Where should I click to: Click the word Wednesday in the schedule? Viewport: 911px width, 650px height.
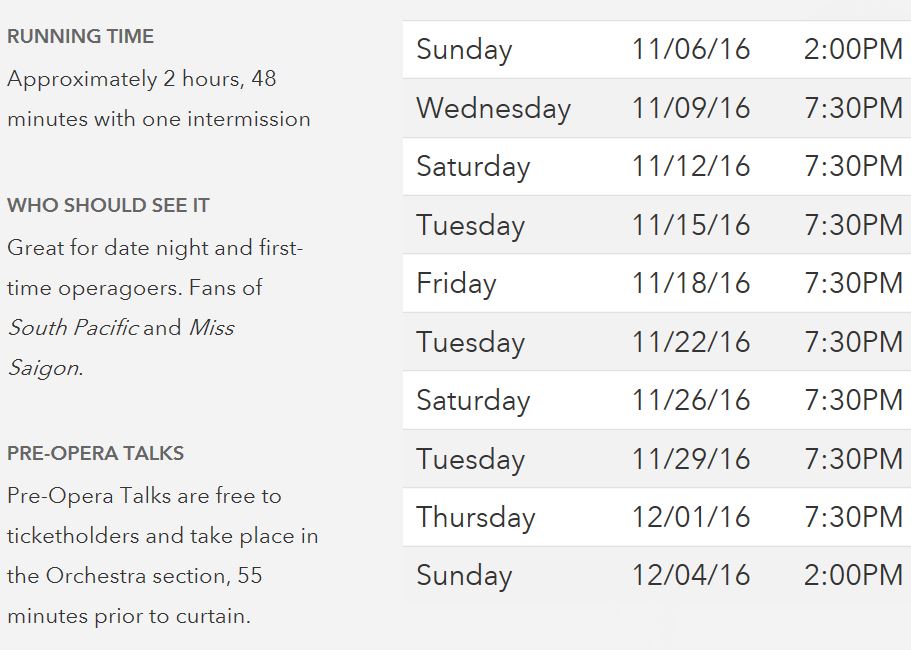[x=493, y=108]
